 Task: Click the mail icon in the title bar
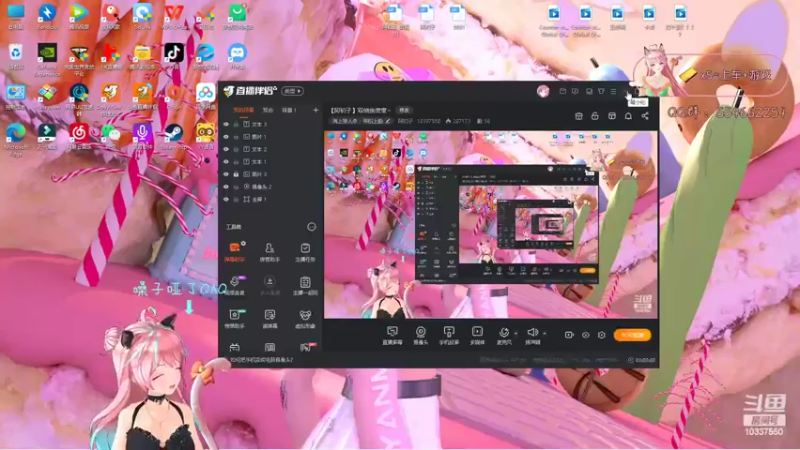[563, 91]
